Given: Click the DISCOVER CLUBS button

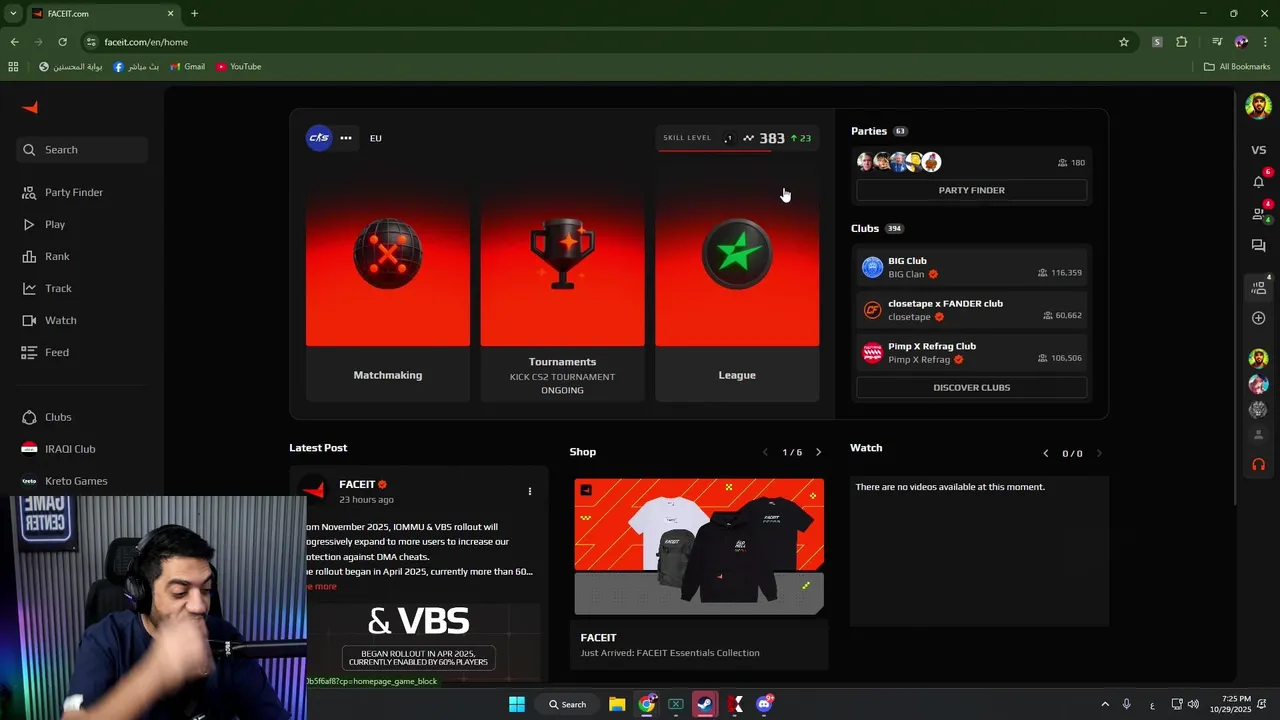Looking at the screenshot, I should click(972, 387).
